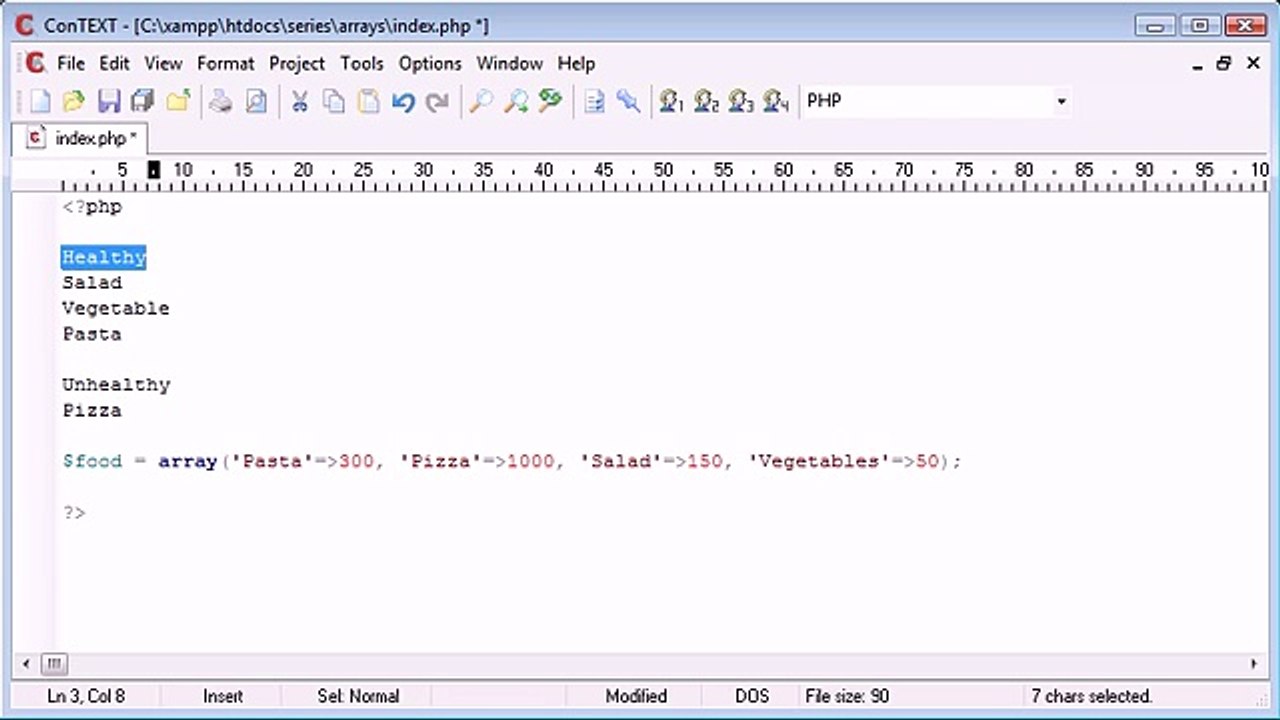The width and height of the screenshot is (1280, 720).
Task: Click the Modified status indicator
Action: coord(636,696)
